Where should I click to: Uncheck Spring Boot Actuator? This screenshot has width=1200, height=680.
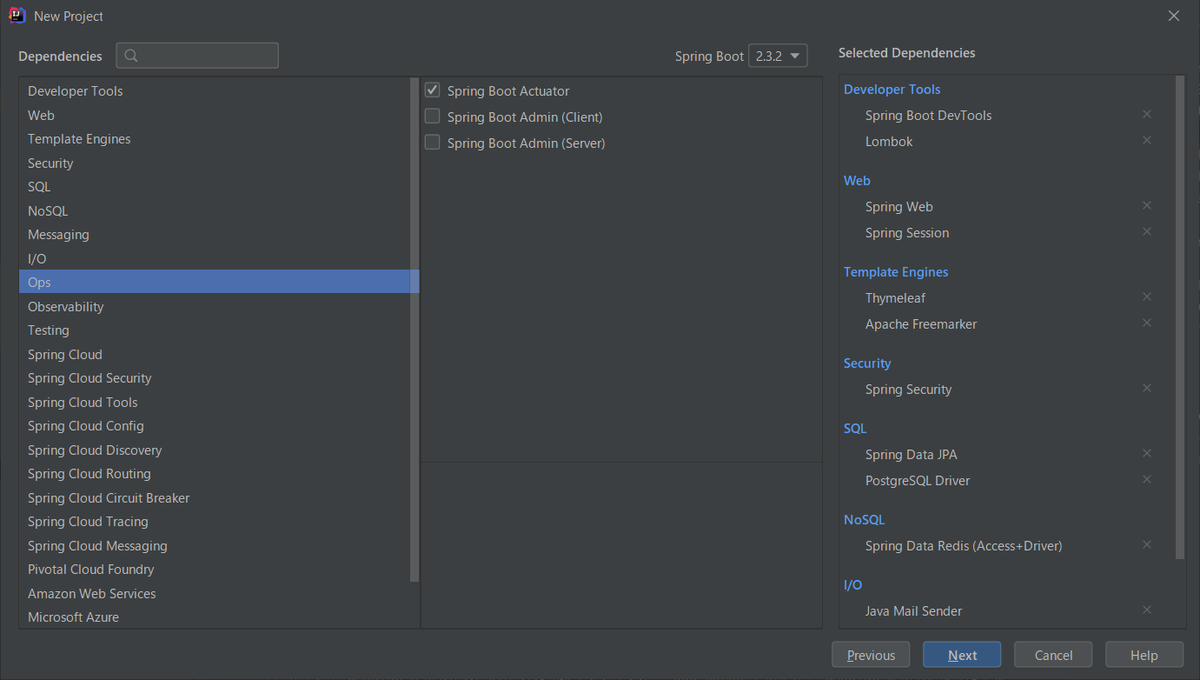point(432,90)
